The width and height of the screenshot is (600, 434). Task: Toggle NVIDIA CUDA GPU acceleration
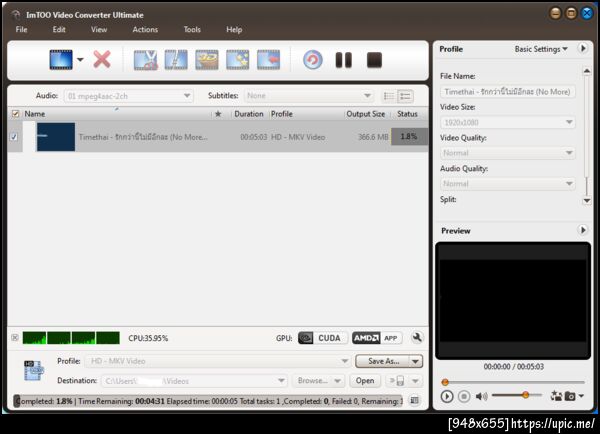point(323,338)
